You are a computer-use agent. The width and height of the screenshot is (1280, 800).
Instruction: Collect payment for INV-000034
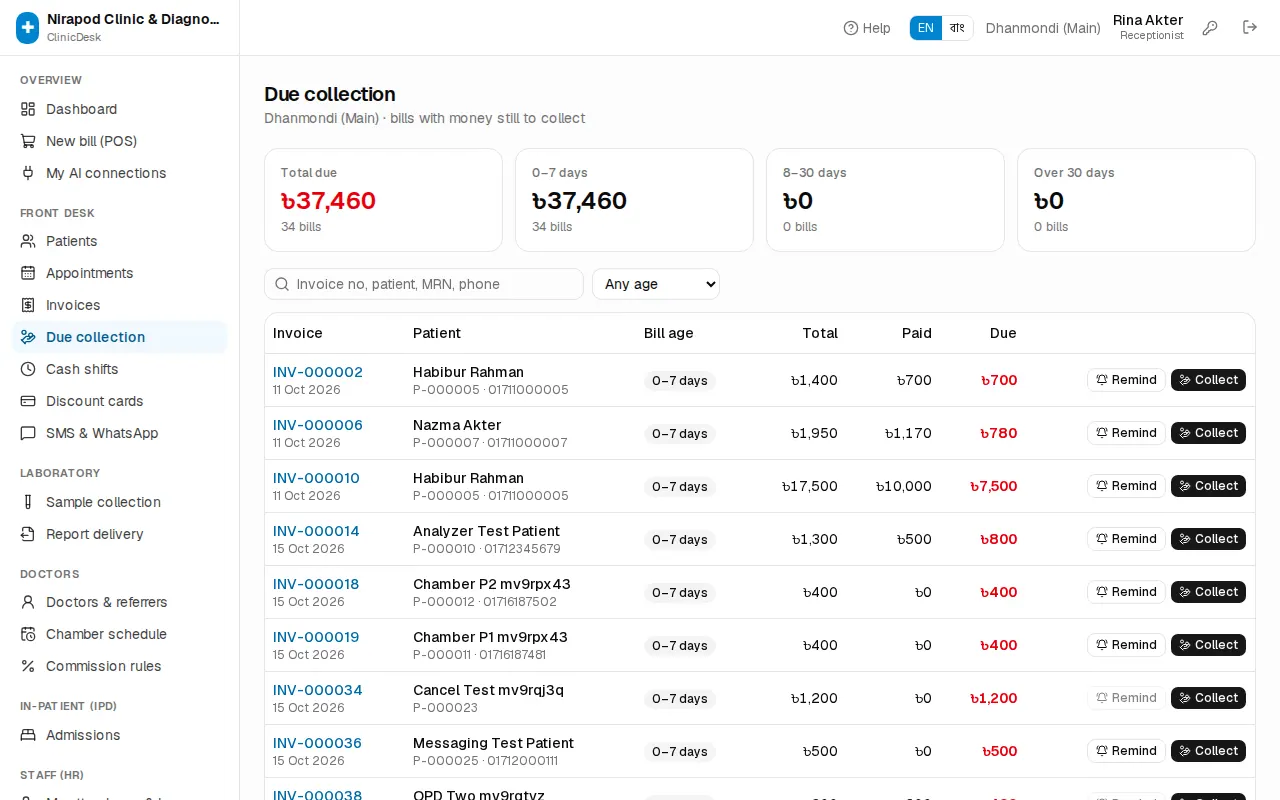tap(1208, 698)
